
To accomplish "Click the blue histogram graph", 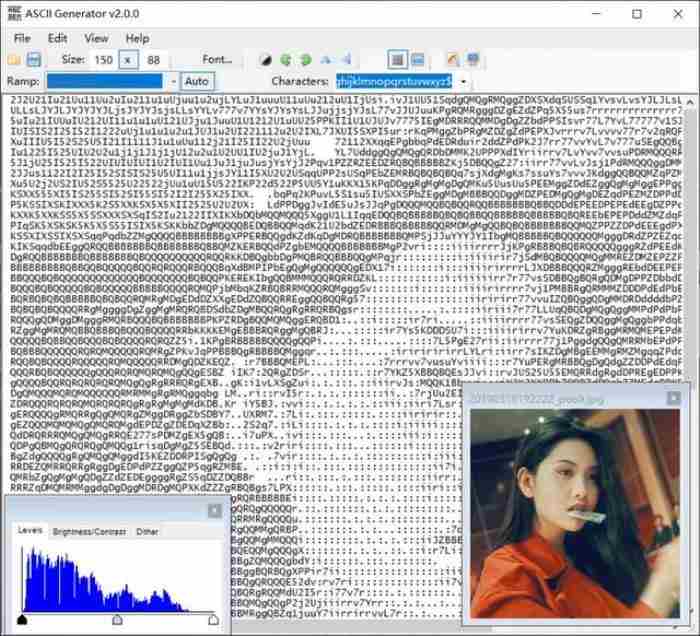I will click(x=118, y=579).
